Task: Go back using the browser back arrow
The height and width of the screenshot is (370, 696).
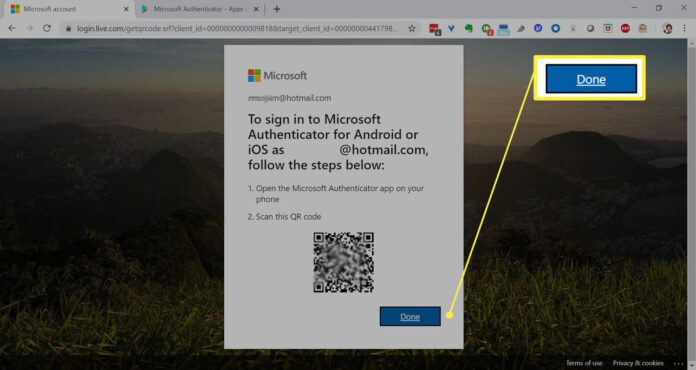Action: pyautogui.click(x=12, y=28)
